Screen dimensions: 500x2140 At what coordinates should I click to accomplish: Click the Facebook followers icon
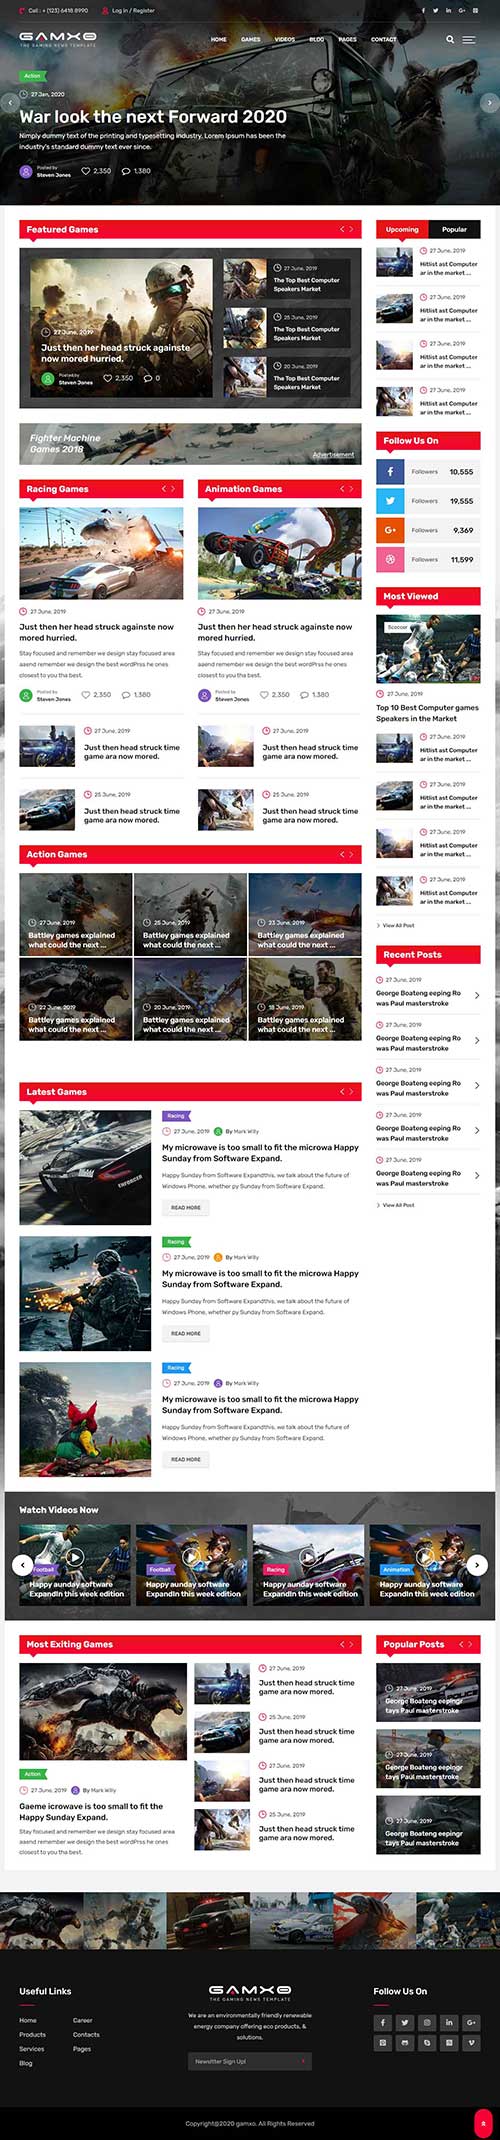tap(390, 472)
